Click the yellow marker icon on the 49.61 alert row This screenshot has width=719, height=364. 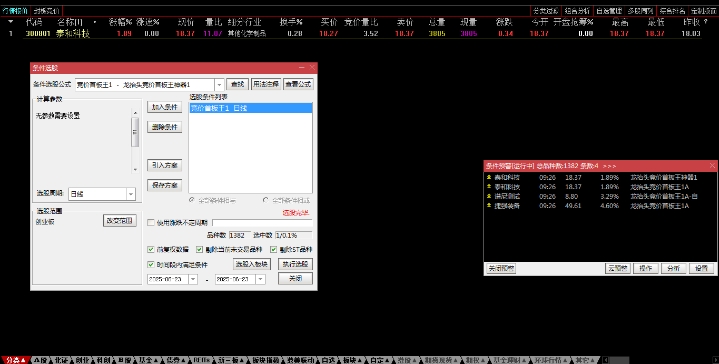pos(489,206)
